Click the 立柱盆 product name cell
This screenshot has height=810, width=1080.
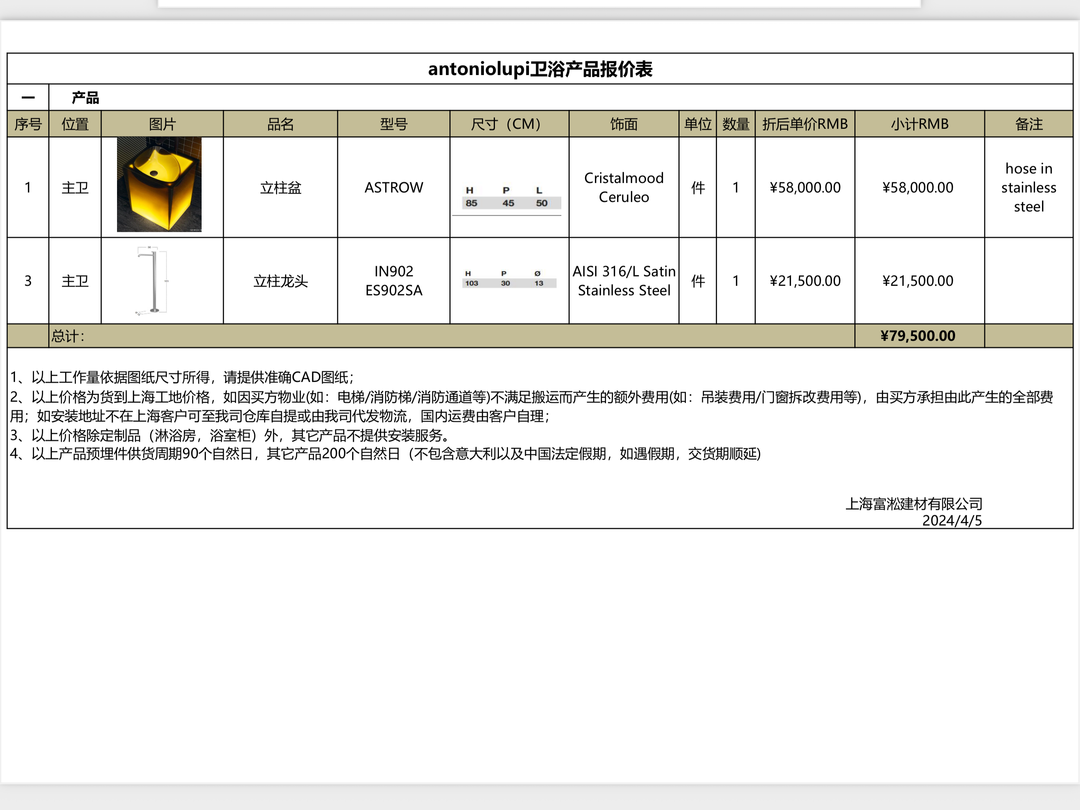pos(280,187)
